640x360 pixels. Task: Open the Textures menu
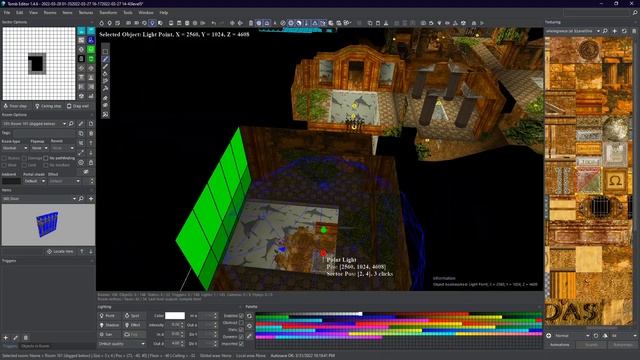(x=86, y=13)
